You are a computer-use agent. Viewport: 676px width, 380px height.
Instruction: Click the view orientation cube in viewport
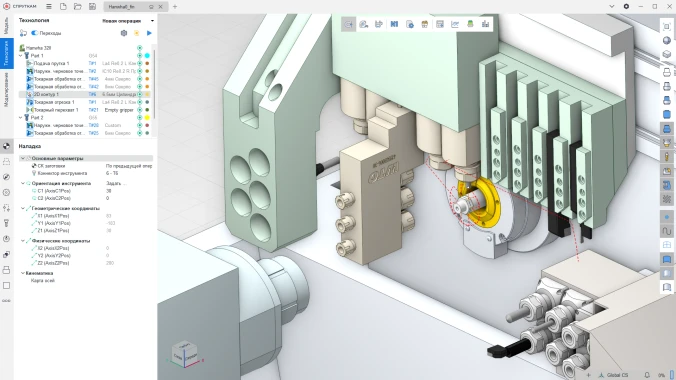[x=185, y=355]
